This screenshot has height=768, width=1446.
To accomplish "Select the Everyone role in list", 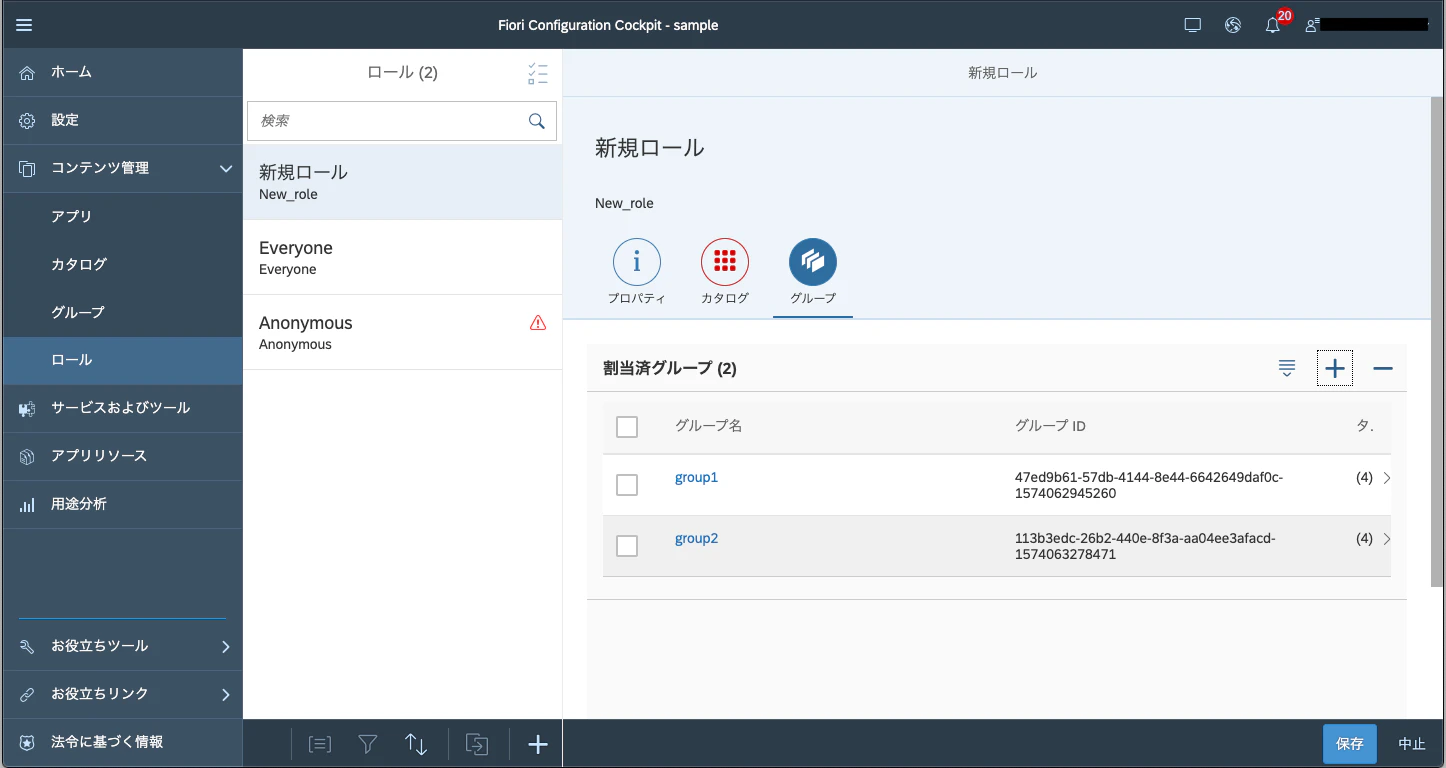I will click(x=402, y=257).
